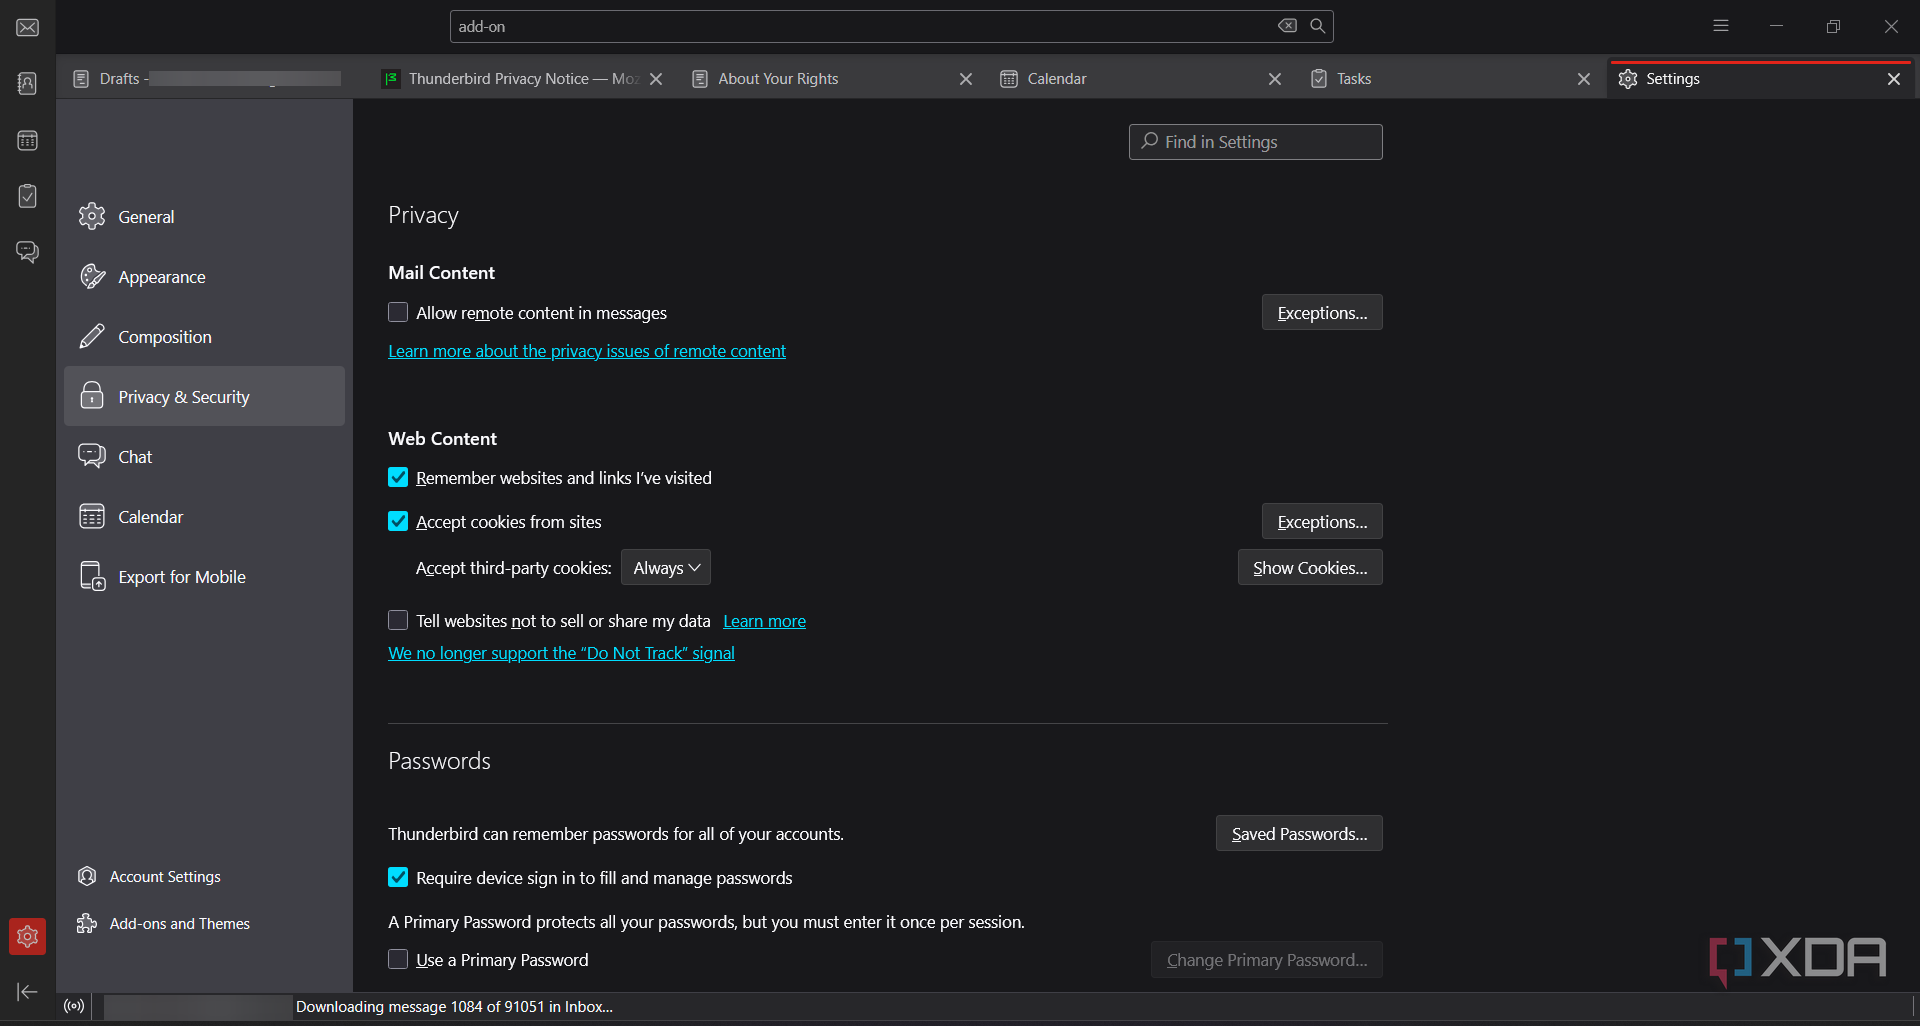The height and width of the screenshot is (1026, 1920).
Task: Open the Chat space icon in sidebar
Action: 28,251
